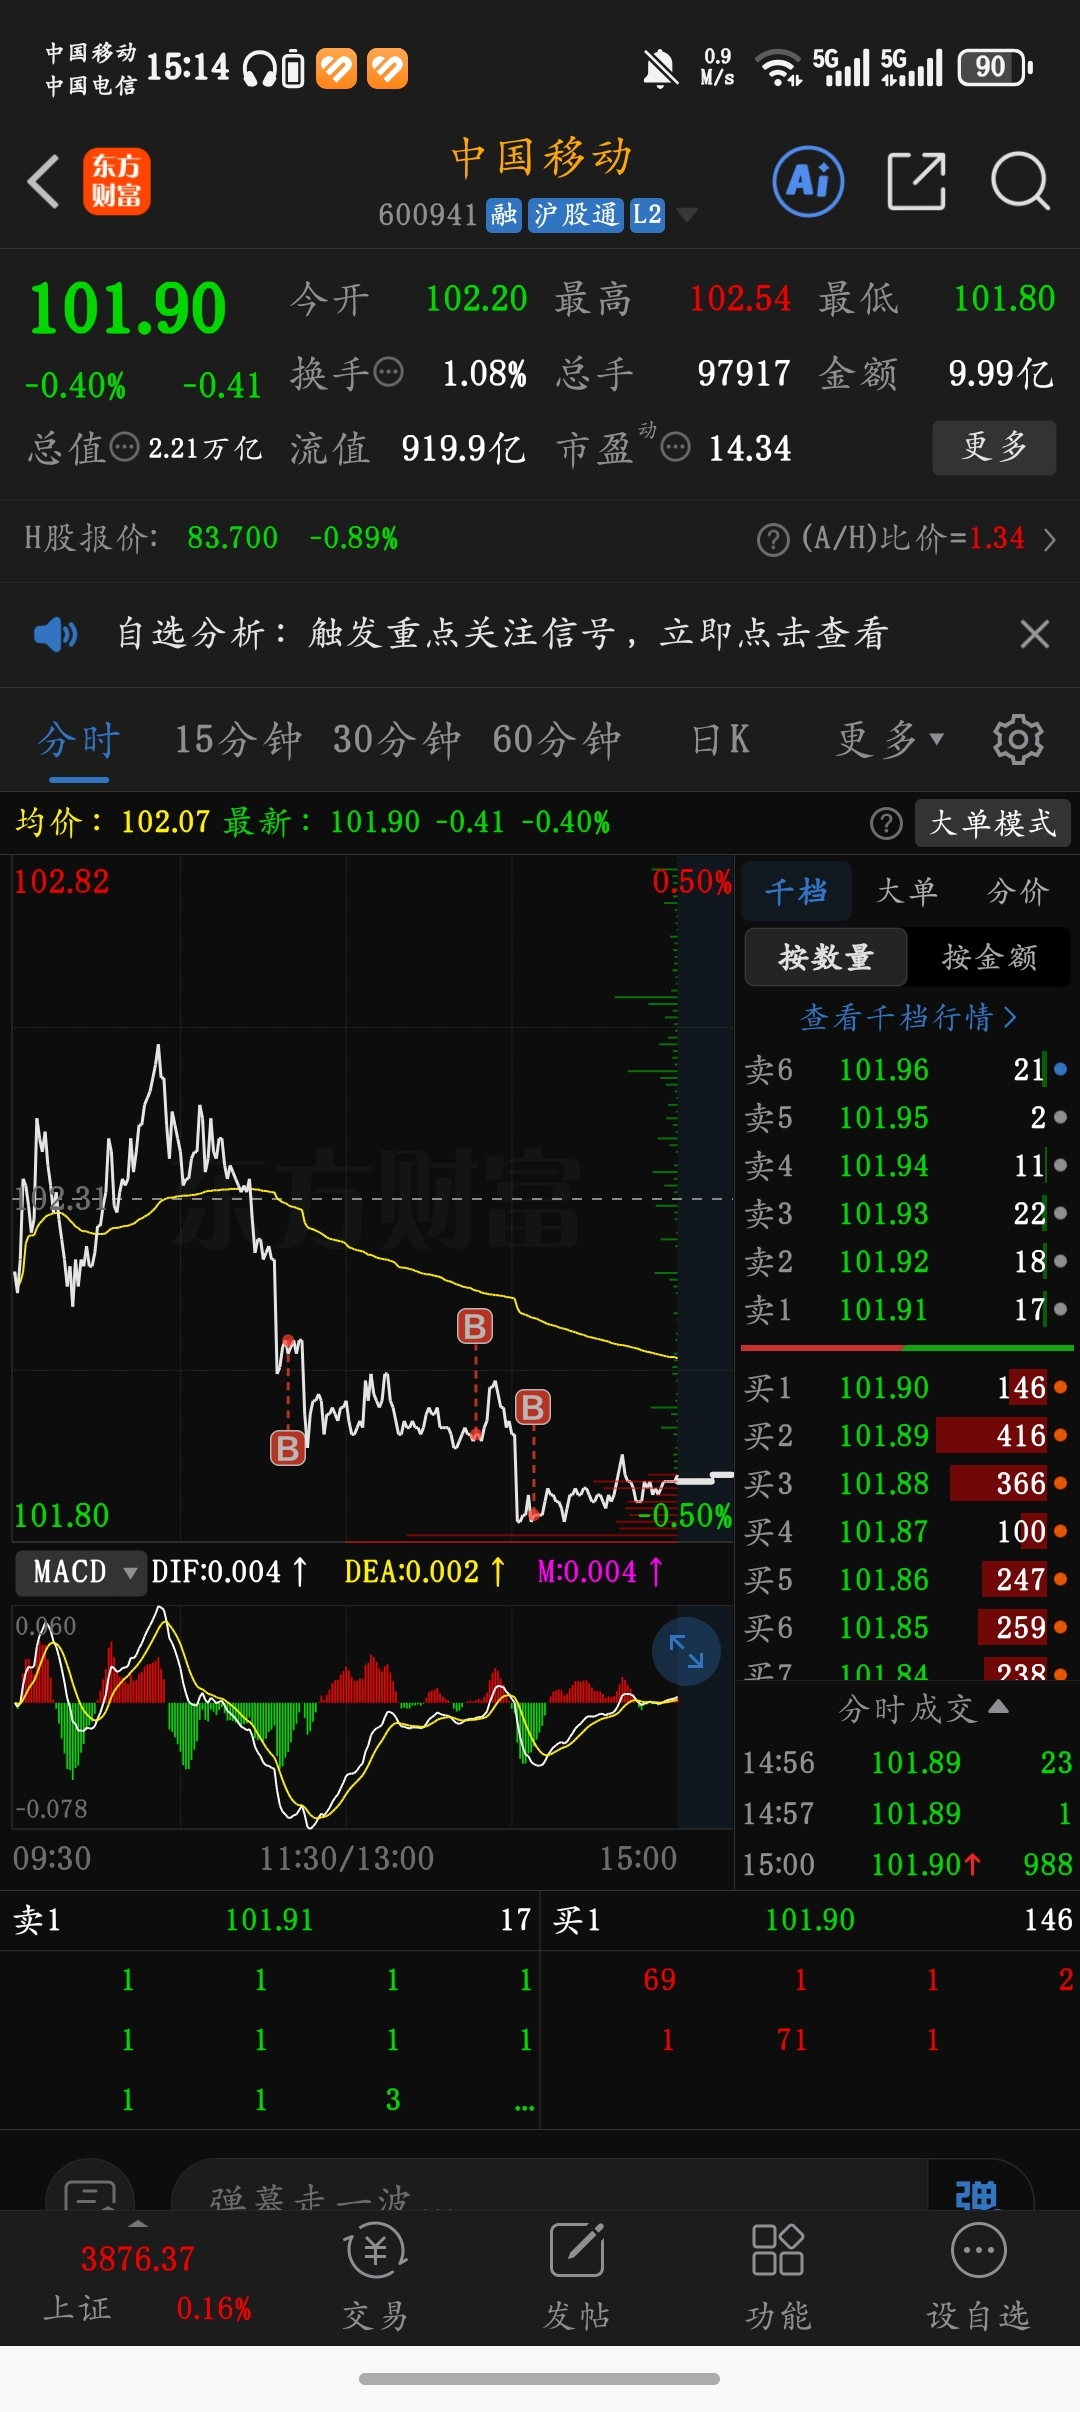Open 设自选 watchlist icon
Screen dimensions: 1080x2412
pyautogui.click(x=978, y=2278)
